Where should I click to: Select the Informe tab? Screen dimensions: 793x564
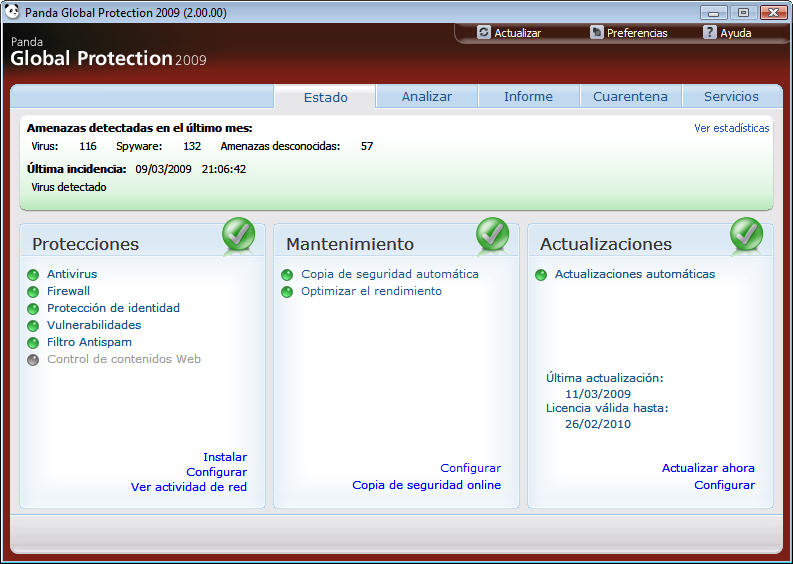528,96
